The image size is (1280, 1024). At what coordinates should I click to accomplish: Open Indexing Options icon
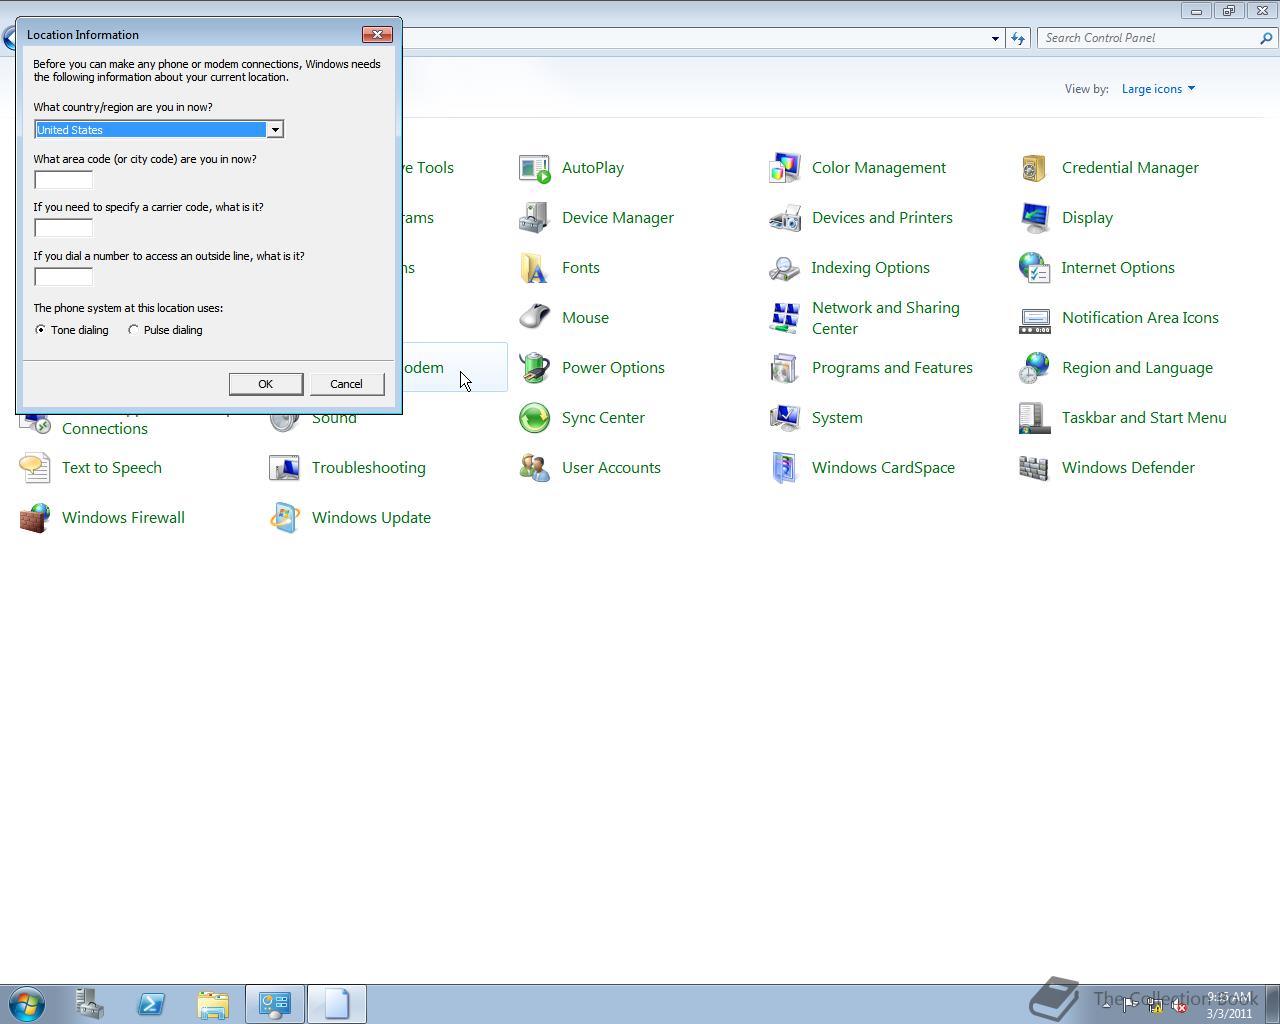click(785, 268)
